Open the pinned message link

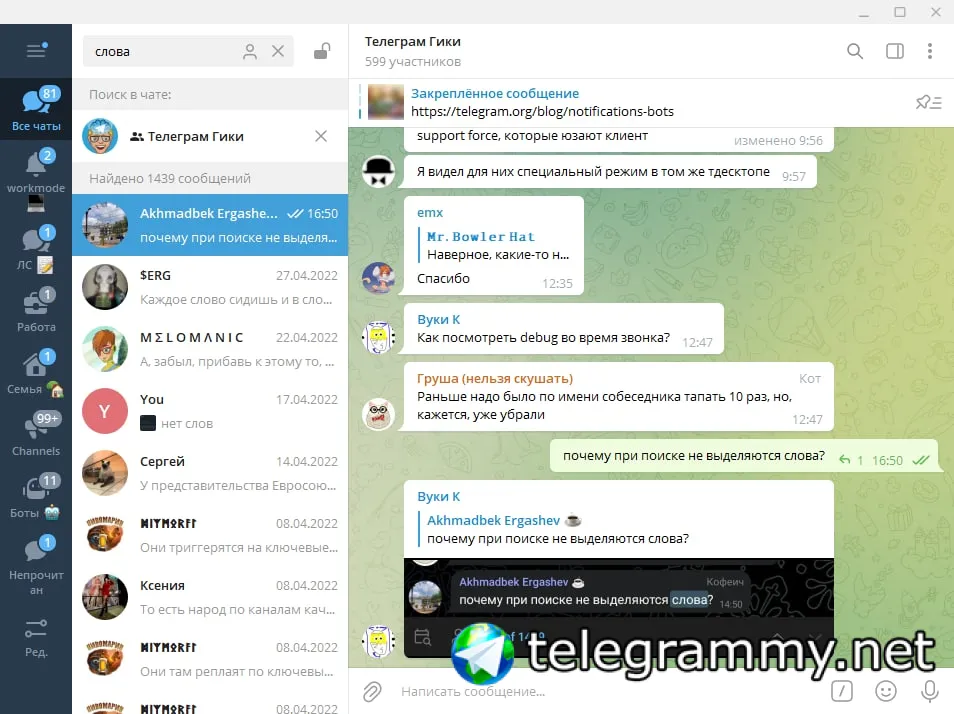tap(542, 111)
